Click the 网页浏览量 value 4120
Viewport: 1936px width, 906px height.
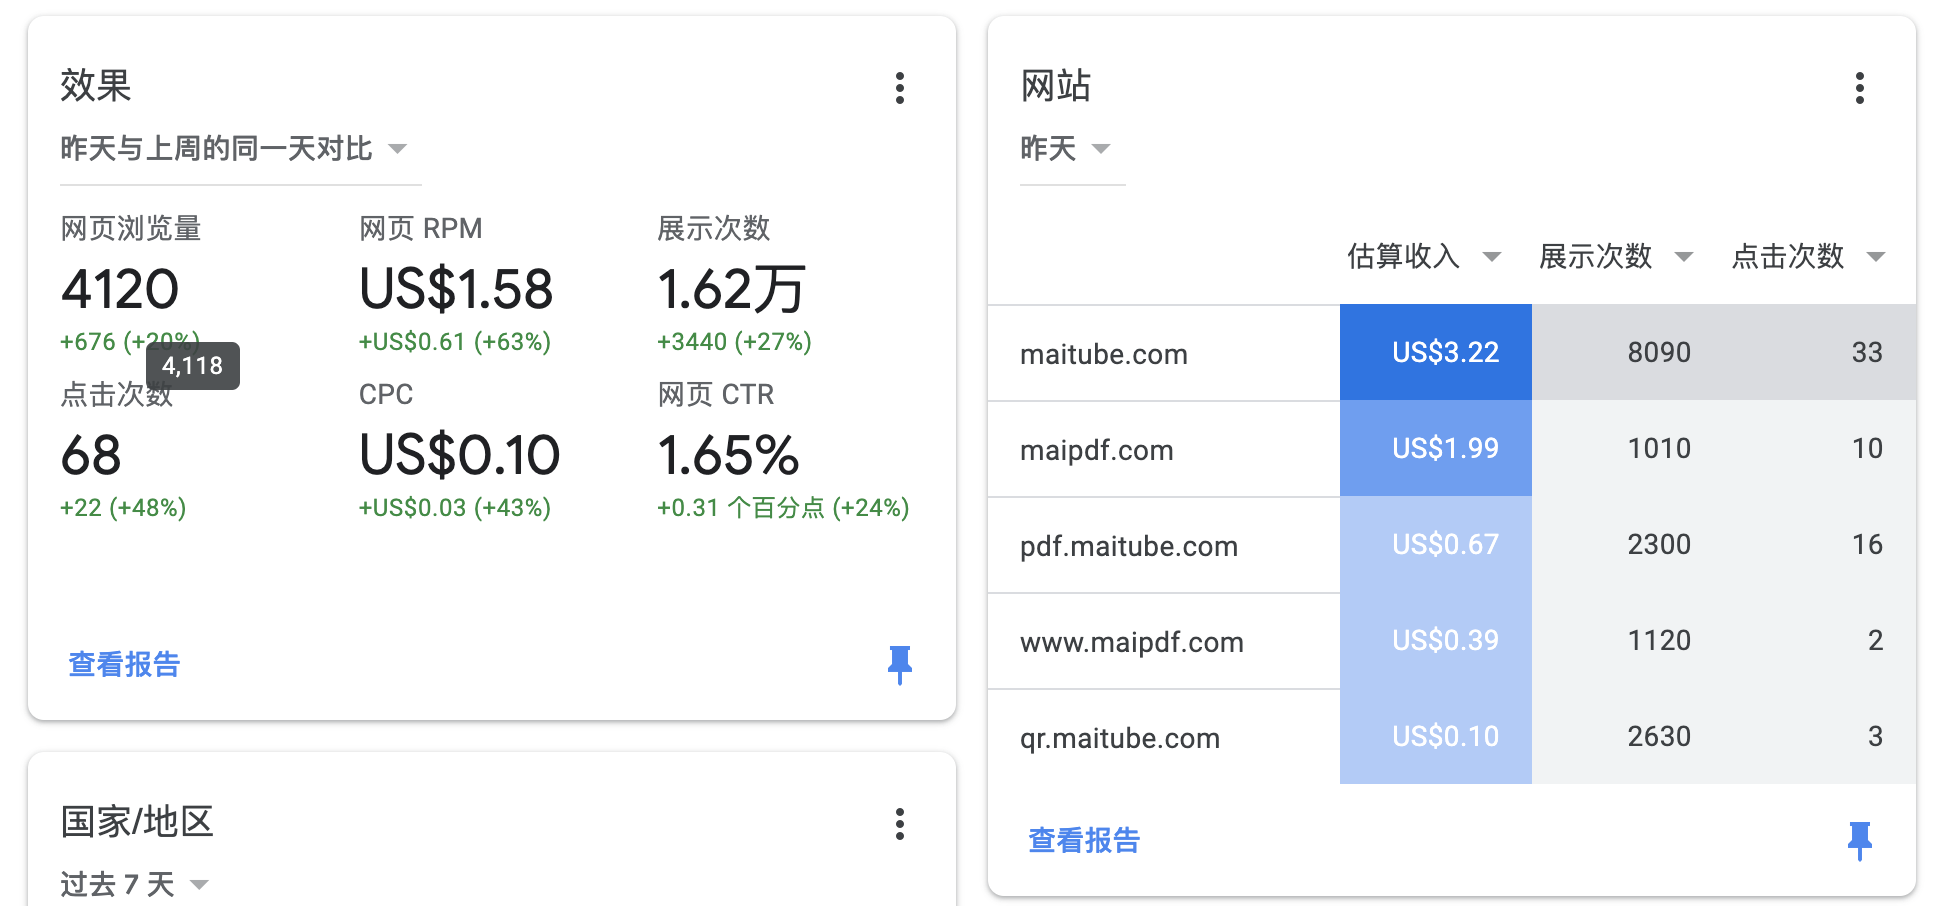click(x=120, y=290)
